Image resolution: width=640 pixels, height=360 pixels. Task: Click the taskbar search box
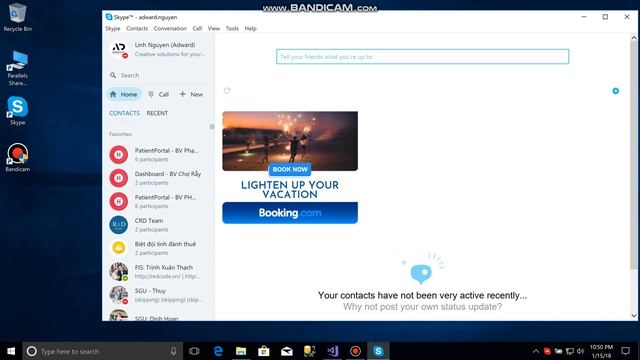(x=102, y=351)
